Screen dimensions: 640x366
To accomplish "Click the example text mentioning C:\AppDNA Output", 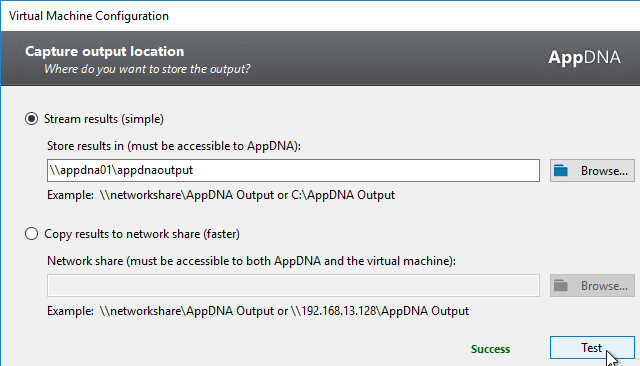I will coord(221,195).
